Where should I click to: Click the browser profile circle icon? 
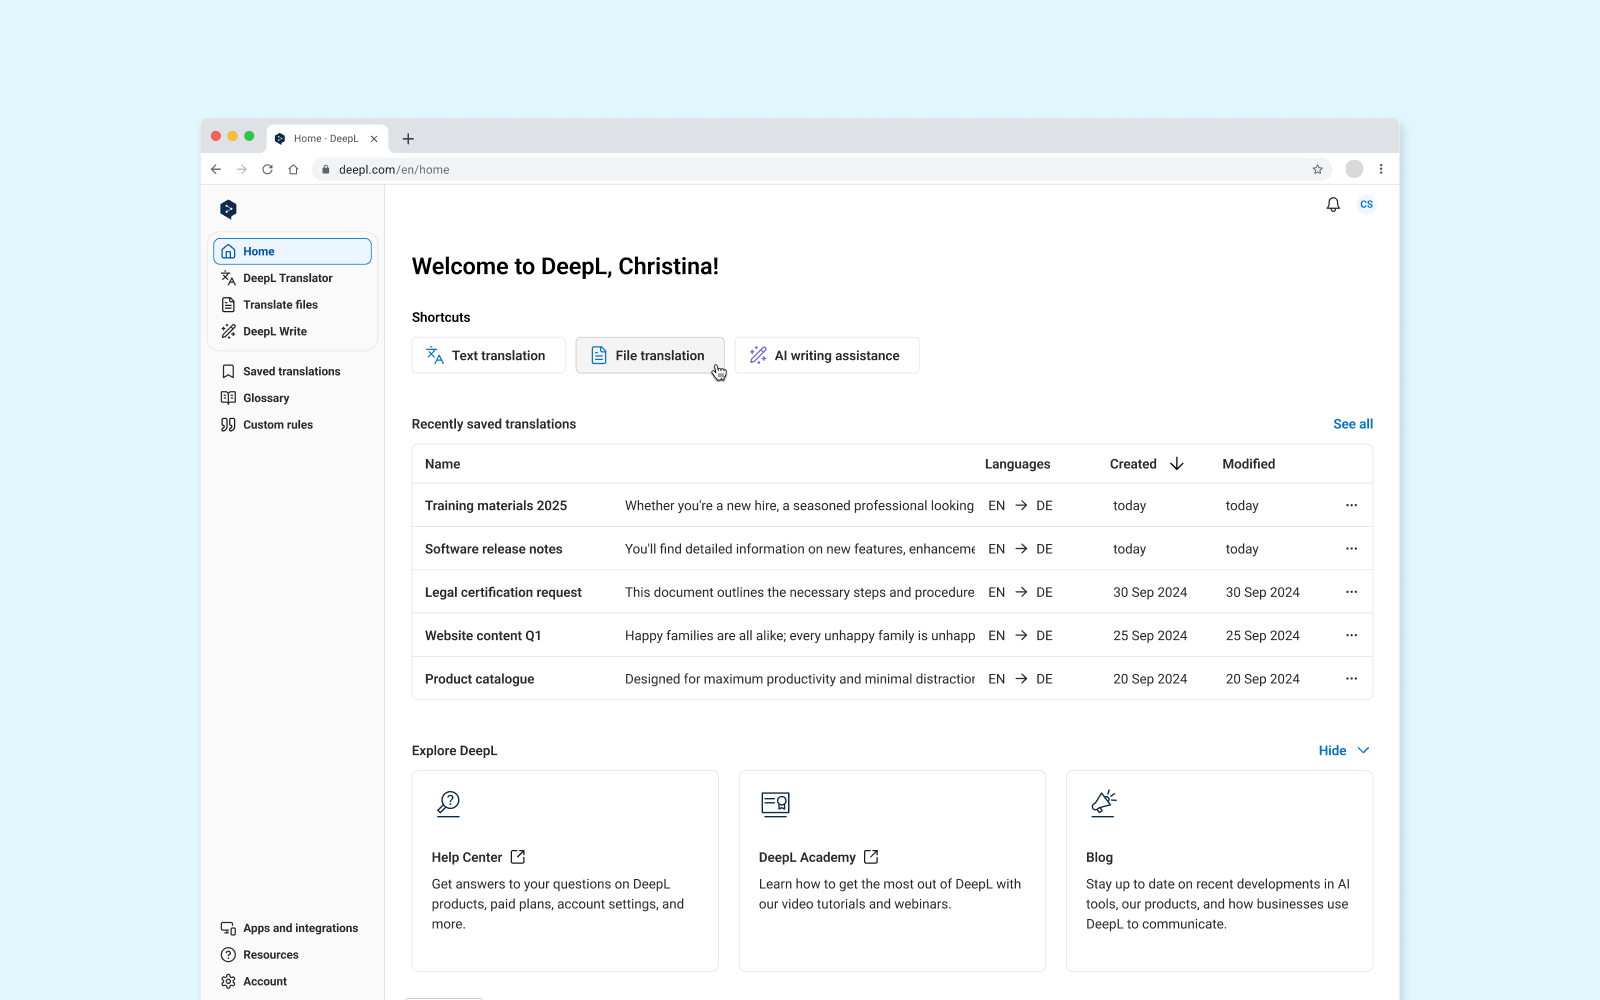click(1354, 169)
